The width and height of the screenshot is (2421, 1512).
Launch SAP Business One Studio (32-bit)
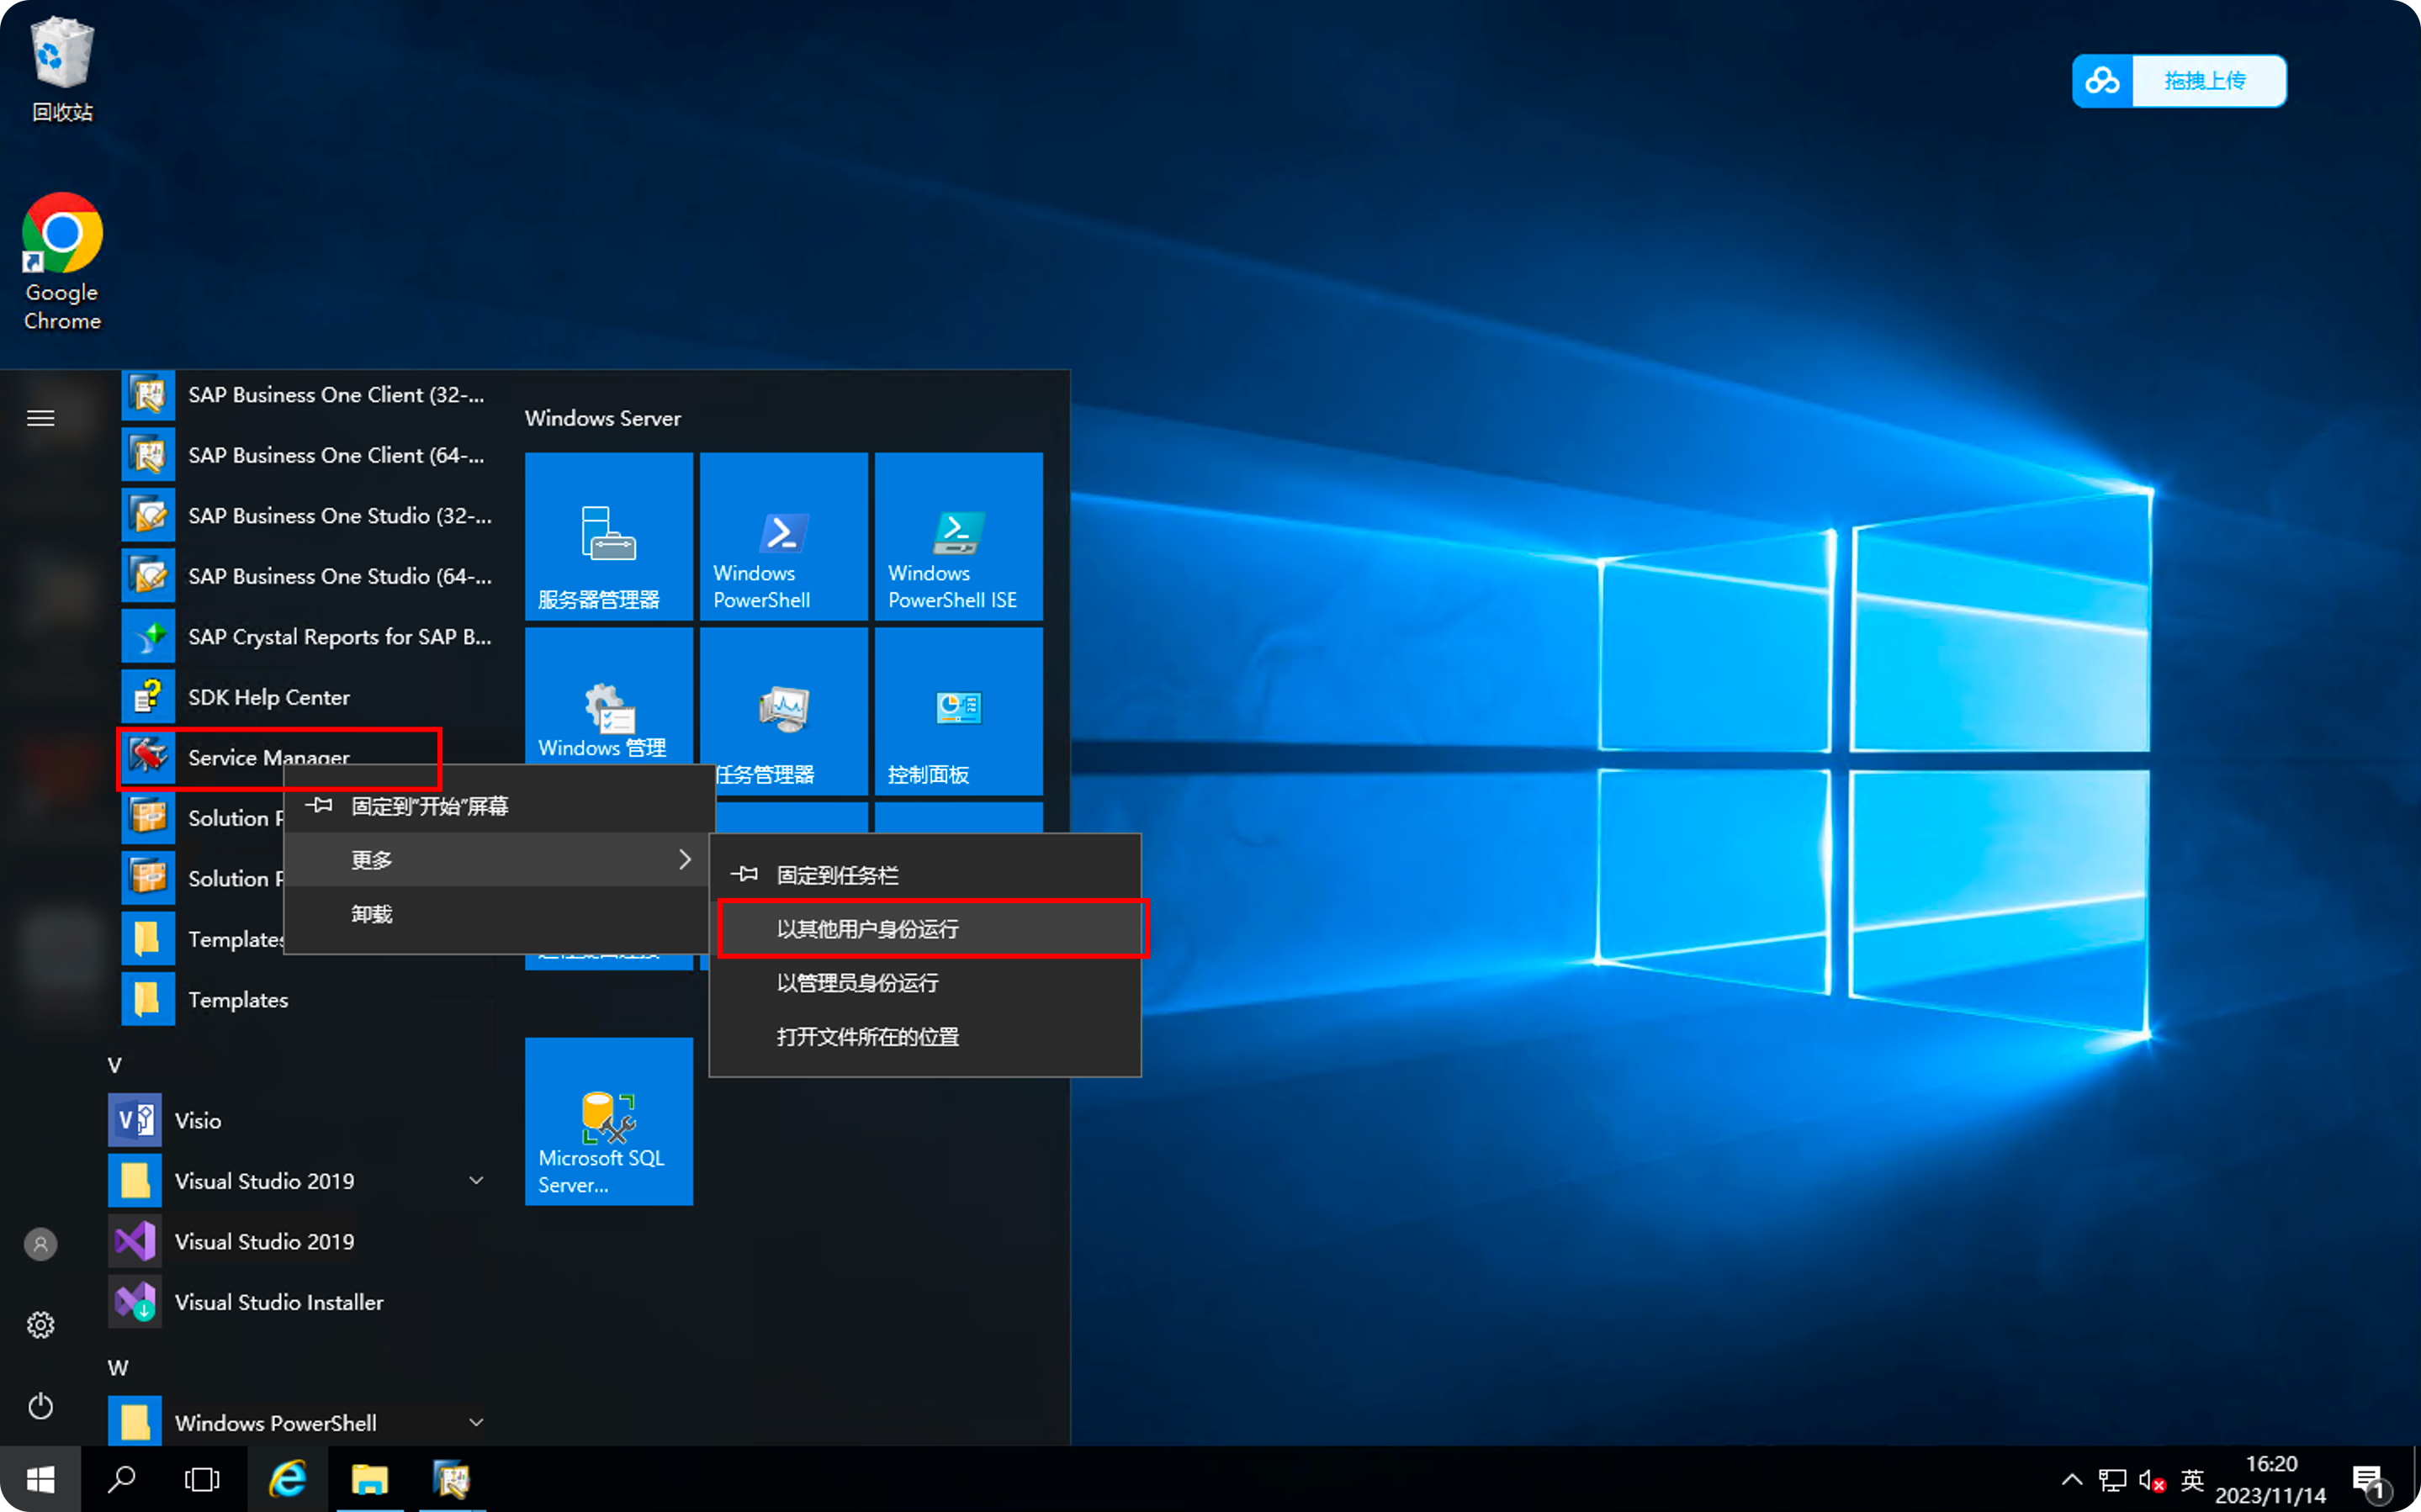click(306, 516)
